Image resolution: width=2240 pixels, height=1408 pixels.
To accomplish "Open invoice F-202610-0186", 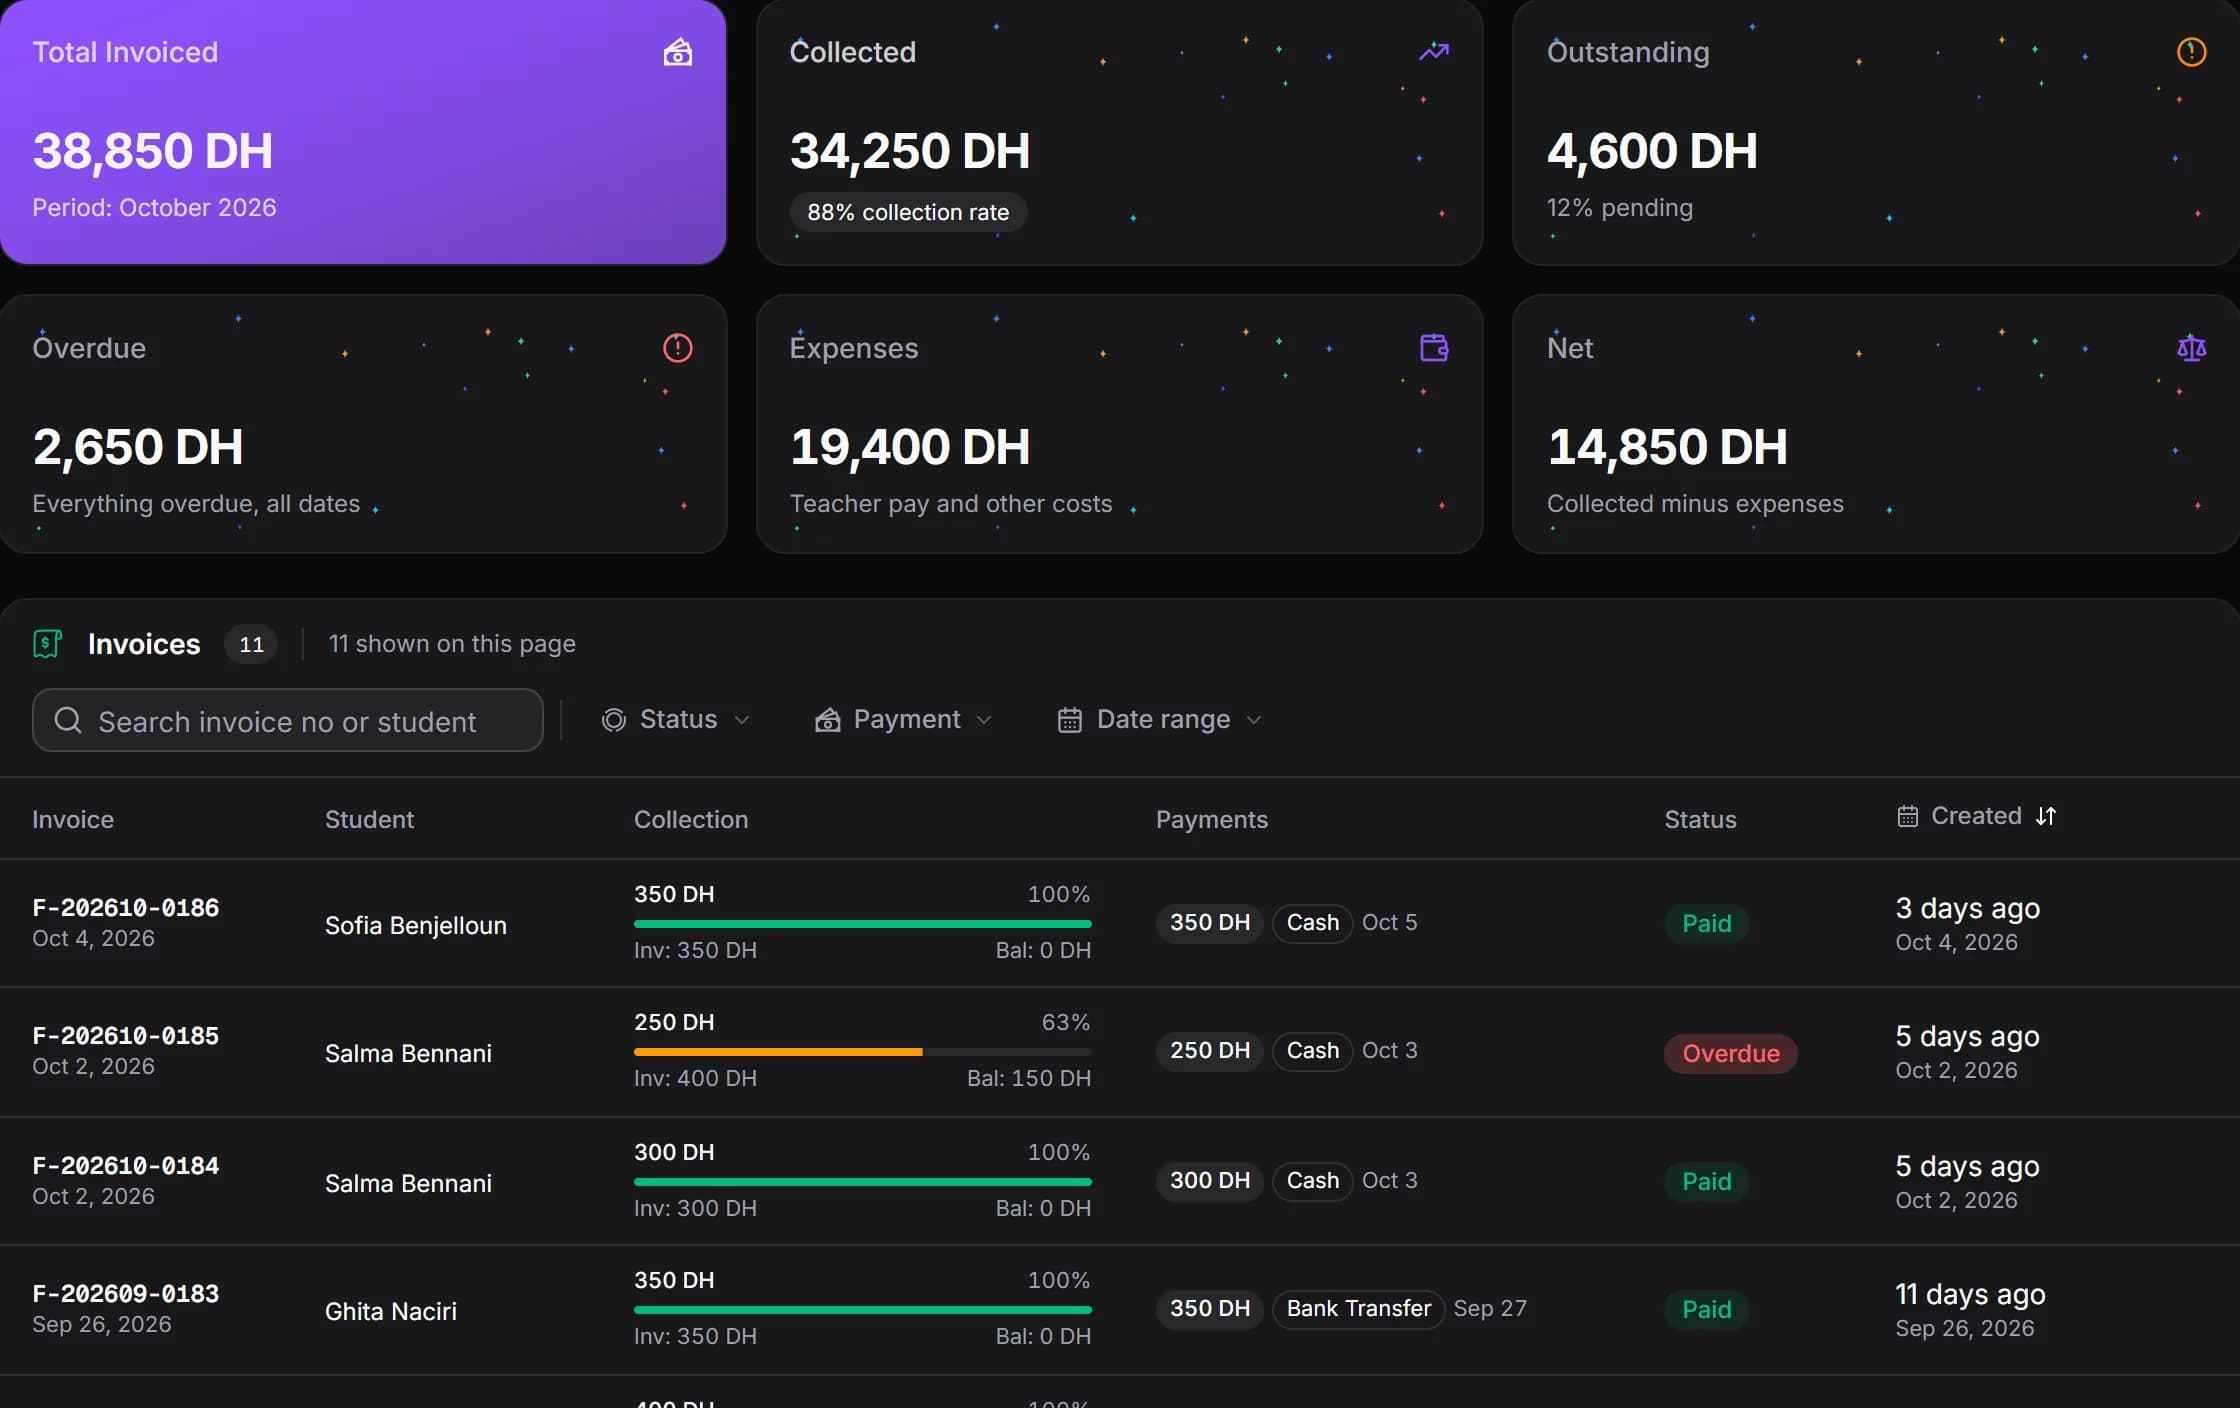I will pyautogui.click(x=126, y=908).
